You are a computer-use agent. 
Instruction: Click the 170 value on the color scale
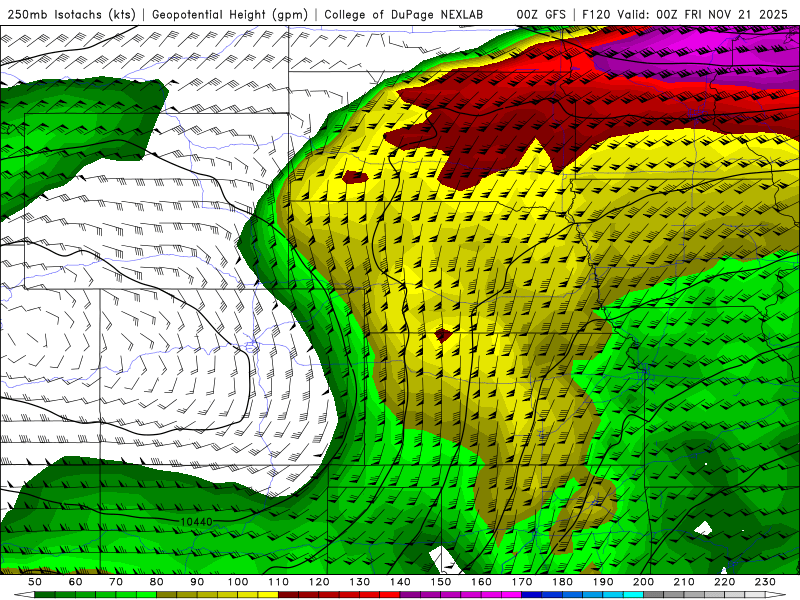coord(522,582)
